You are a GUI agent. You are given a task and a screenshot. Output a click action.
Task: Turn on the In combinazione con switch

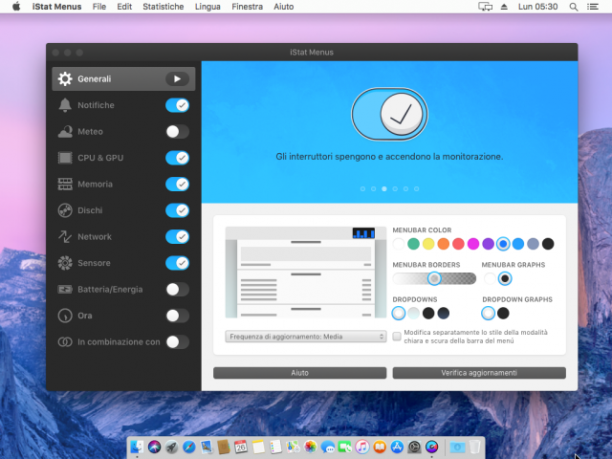177,342
